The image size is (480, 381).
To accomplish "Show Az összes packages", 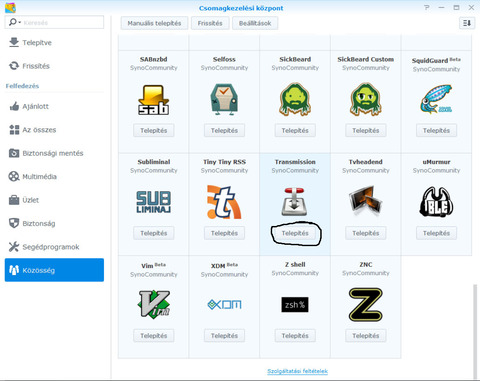I will coord(54,130).
